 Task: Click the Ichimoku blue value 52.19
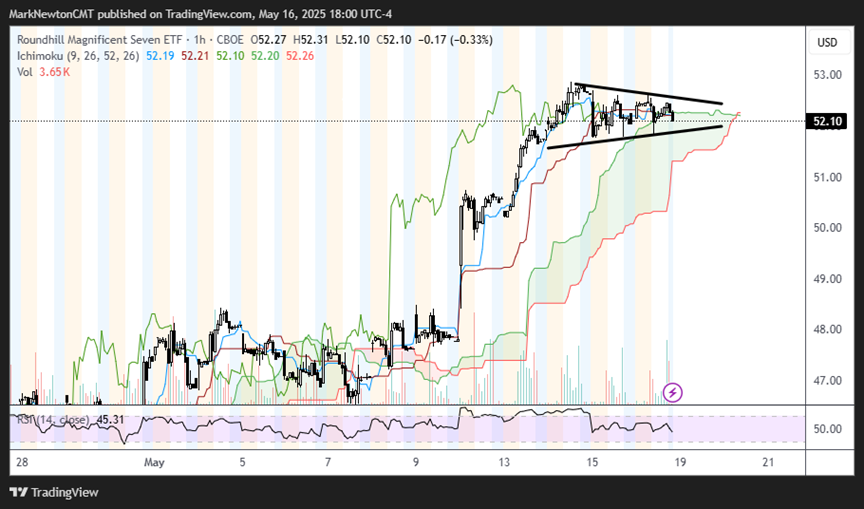coord(159,56)
